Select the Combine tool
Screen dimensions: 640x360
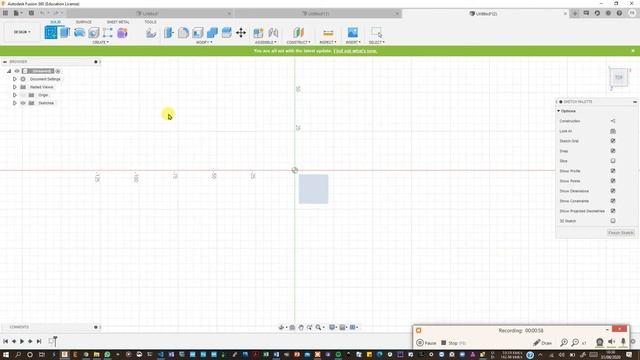pyautogui.click(x=212, y=32)
